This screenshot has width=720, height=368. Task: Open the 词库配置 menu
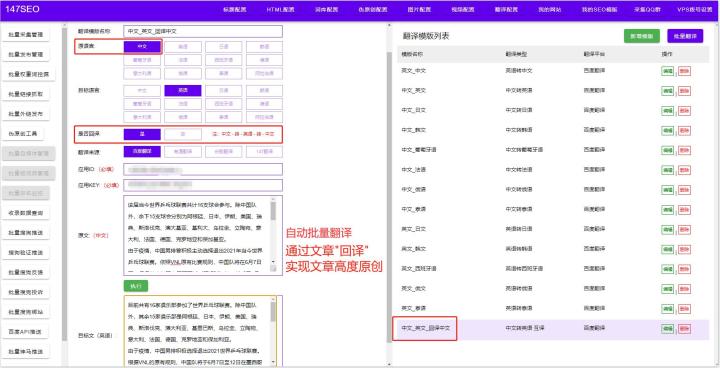(326, 10)
